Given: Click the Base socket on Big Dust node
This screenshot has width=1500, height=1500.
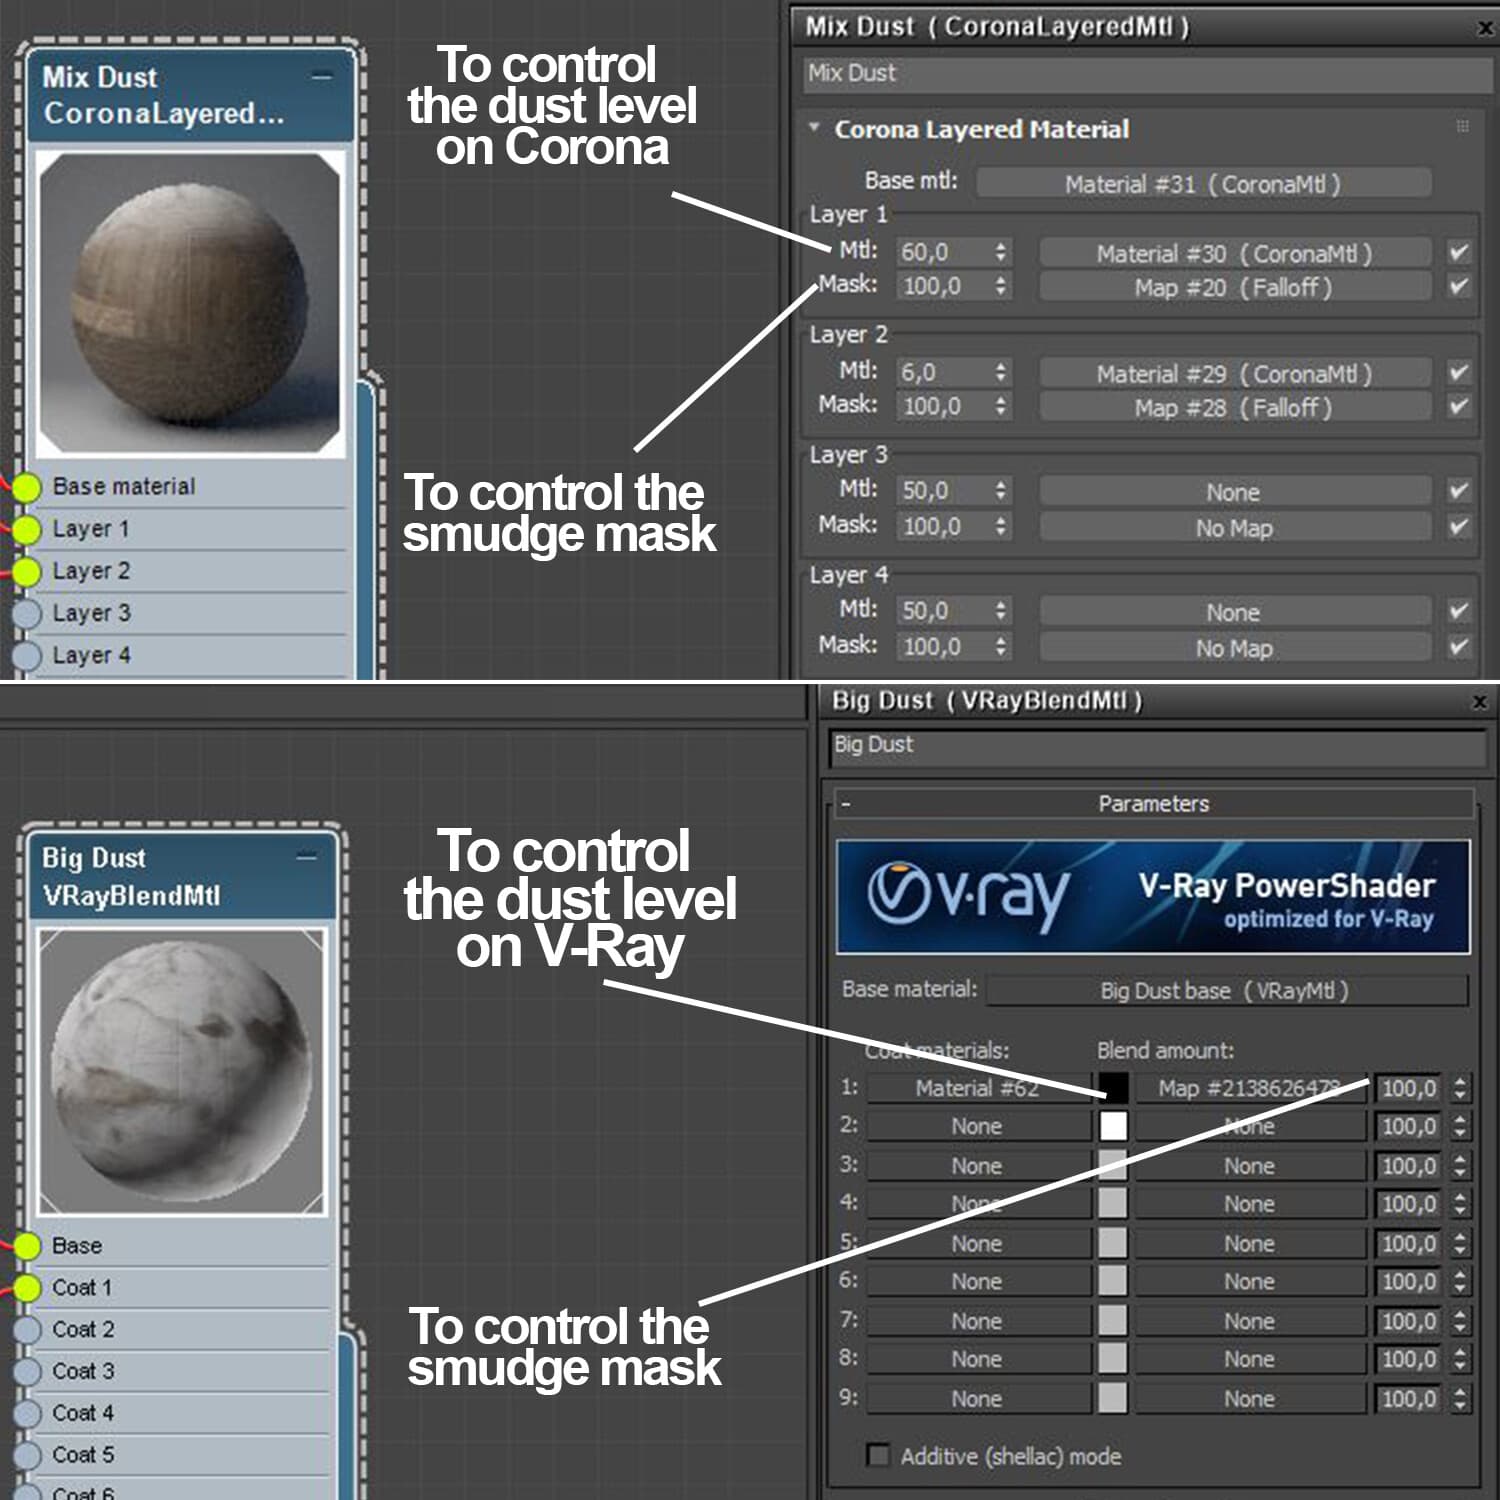Looking at the screenshot, I should pyautogui.click(x=27, y=1246).
